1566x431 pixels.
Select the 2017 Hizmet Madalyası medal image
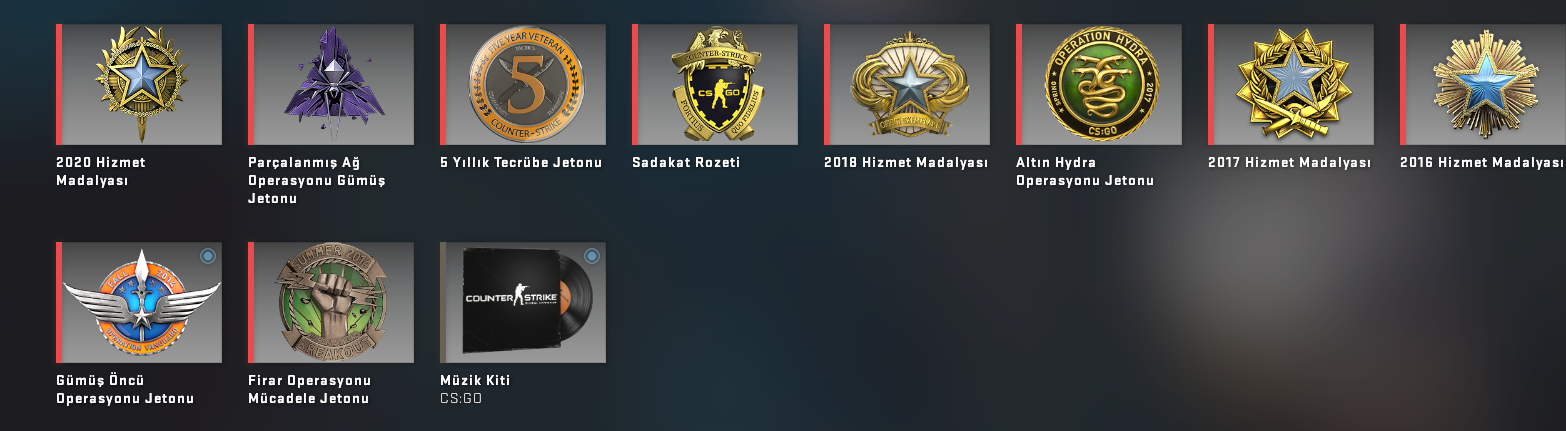point(1291,84)
